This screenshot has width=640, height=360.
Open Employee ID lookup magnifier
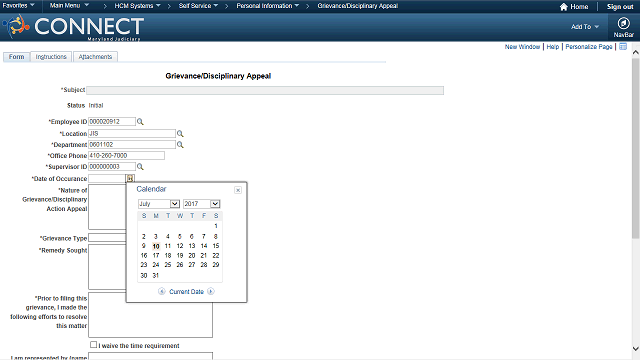(140, 122)
